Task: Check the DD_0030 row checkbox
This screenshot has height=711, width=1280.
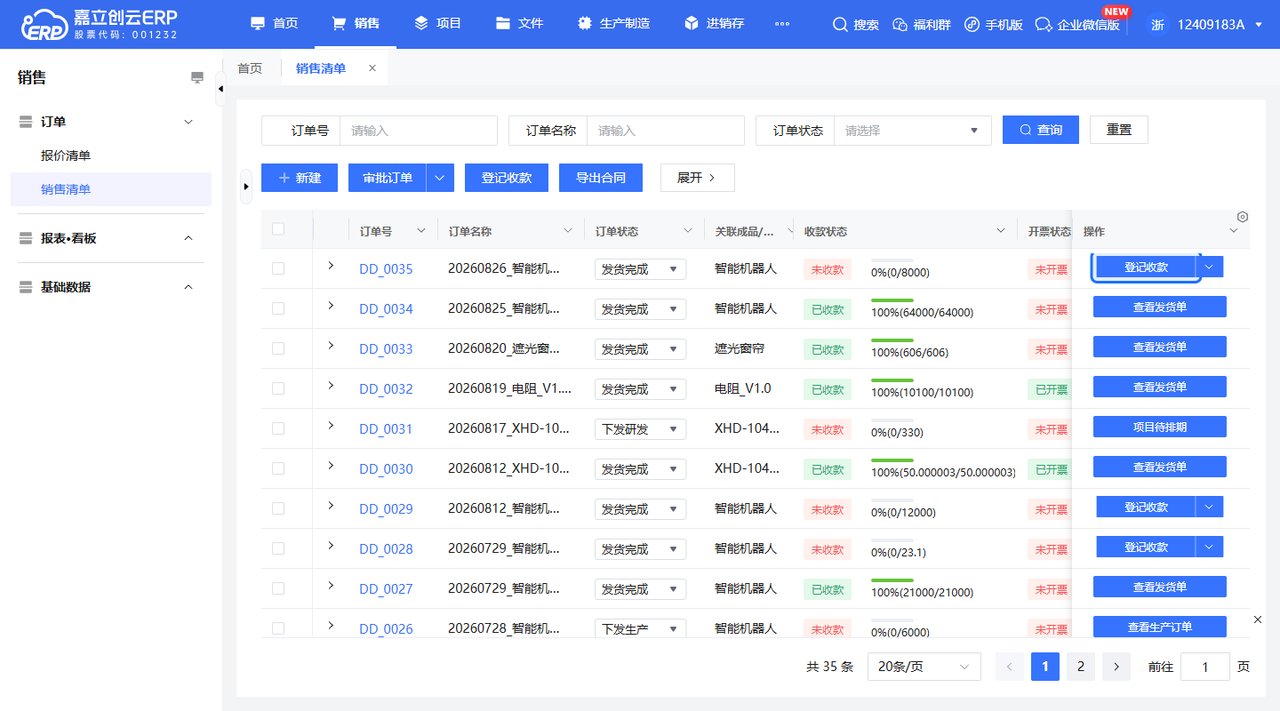Action: click(278, 468)
